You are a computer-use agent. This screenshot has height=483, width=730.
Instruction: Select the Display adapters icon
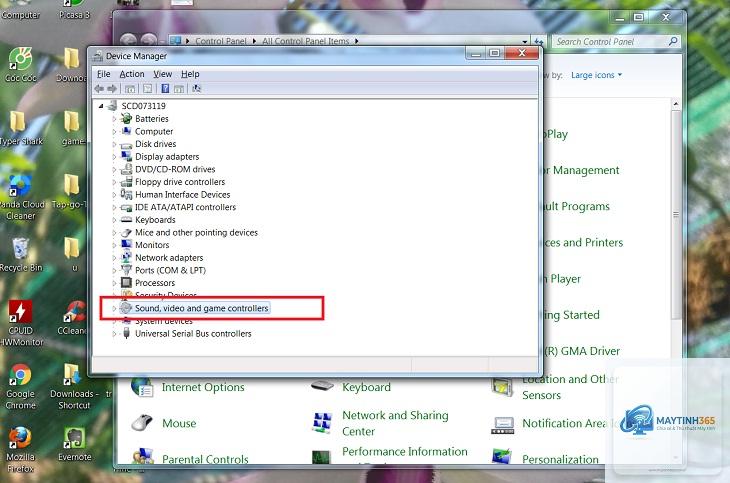pyautogui.click(x=126, y=156)
